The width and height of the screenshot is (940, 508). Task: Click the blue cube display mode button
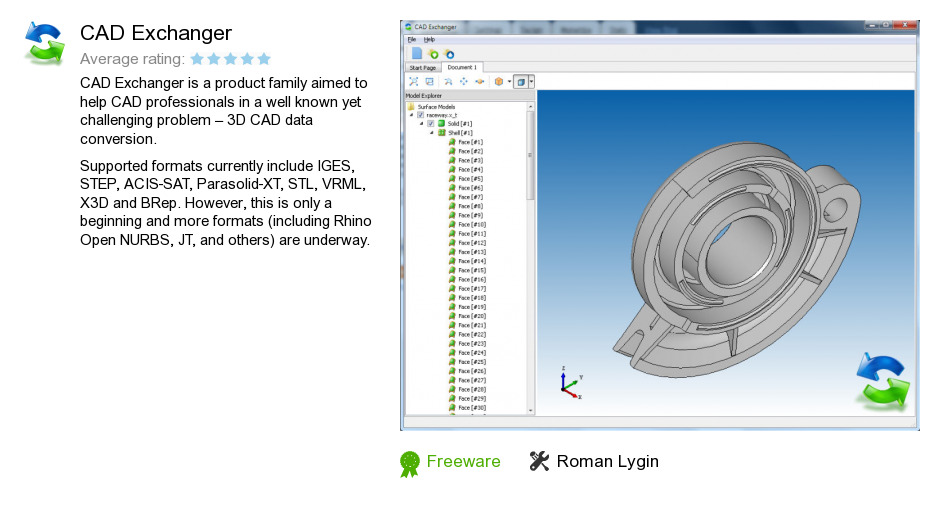(521, 82)
